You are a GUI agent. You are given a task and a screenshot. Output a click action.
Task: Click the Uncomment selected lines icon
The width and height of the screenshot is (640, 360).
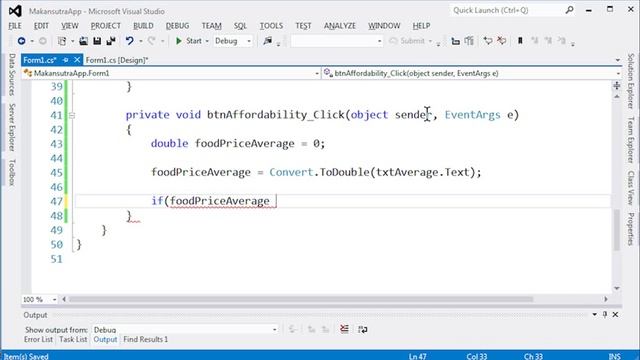click(502, 41)
